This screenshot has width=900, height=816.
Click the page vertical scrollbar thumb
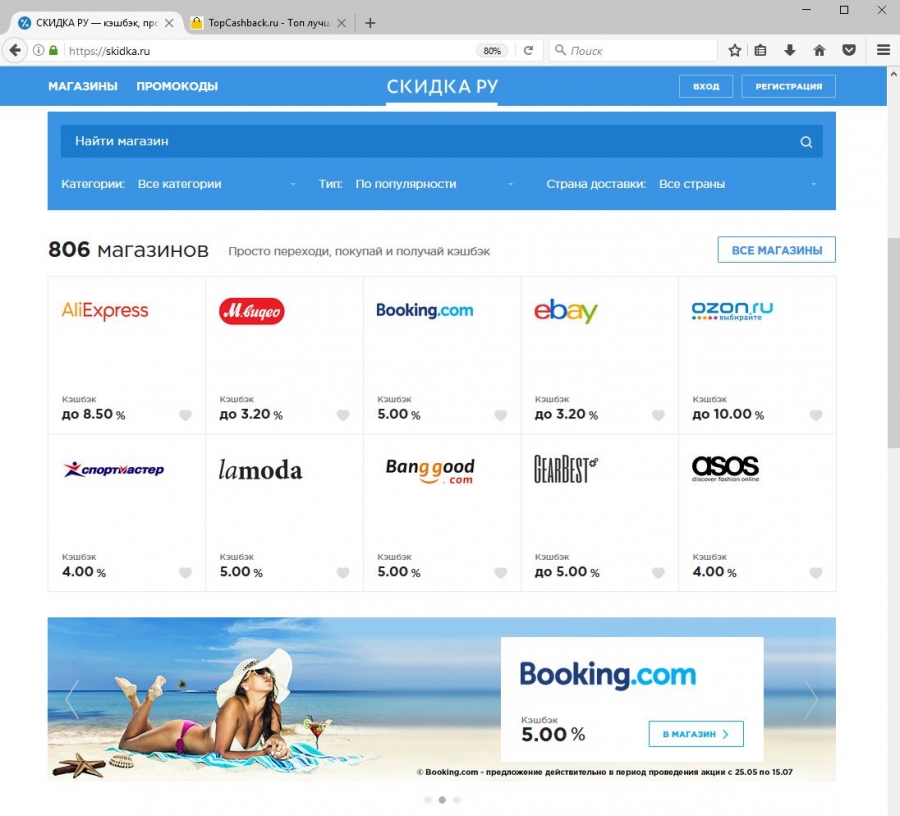tap(894, 342)
